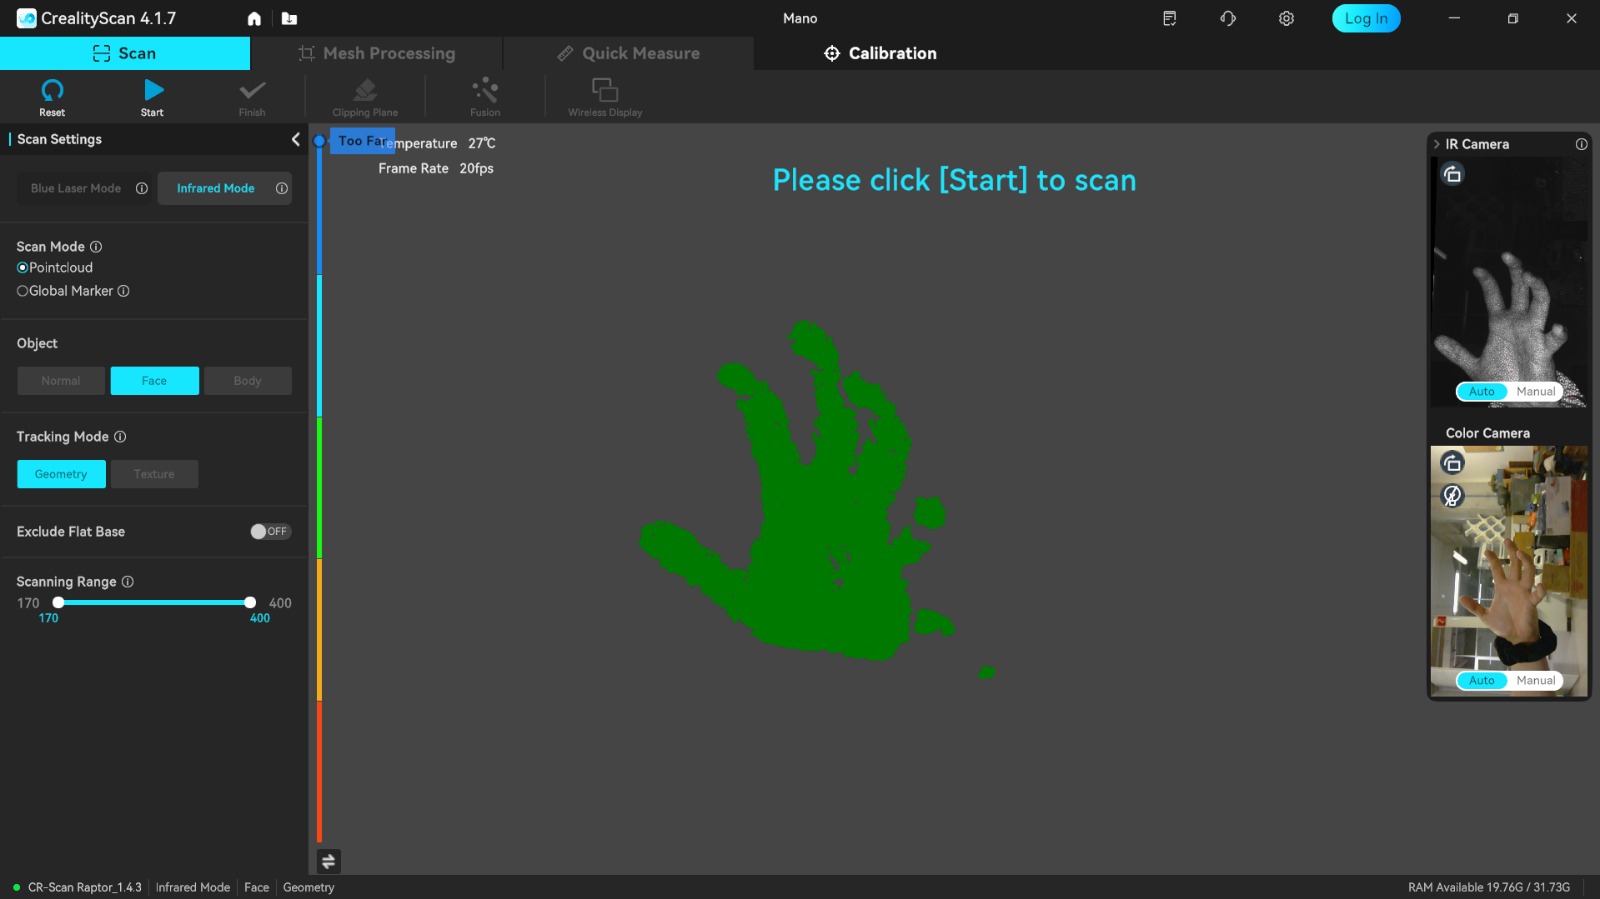Screen dimensions: 1600x899
Task: Click the RAM Available status text
Action: pos(1489,887)
